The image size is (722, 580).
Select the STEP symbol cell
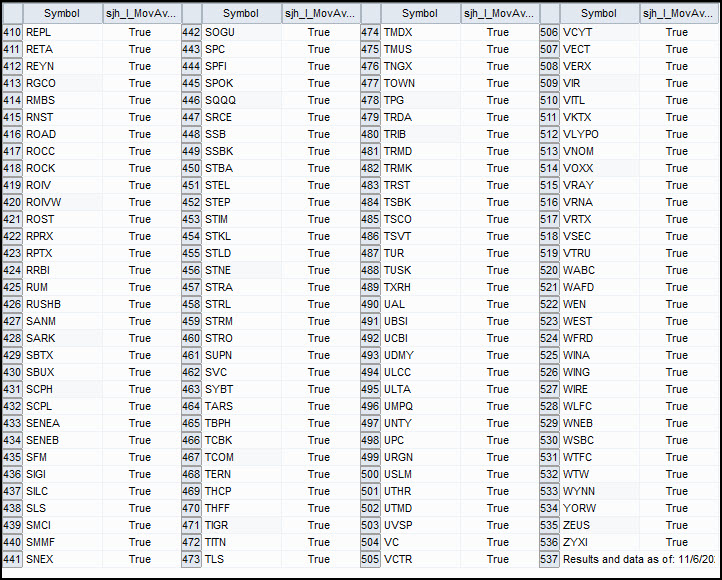[242, 203]
